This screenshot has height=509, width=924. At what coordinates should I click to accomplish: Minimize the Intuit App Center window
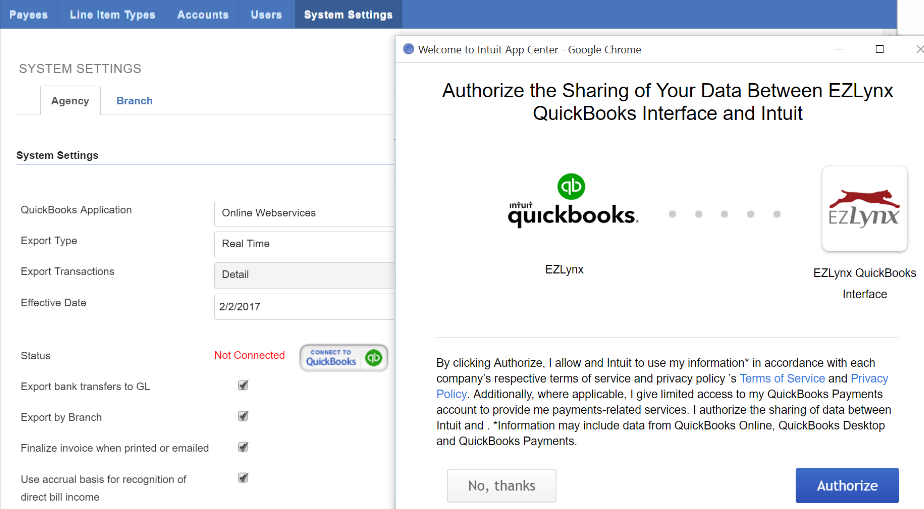click(x=839, y=49)
